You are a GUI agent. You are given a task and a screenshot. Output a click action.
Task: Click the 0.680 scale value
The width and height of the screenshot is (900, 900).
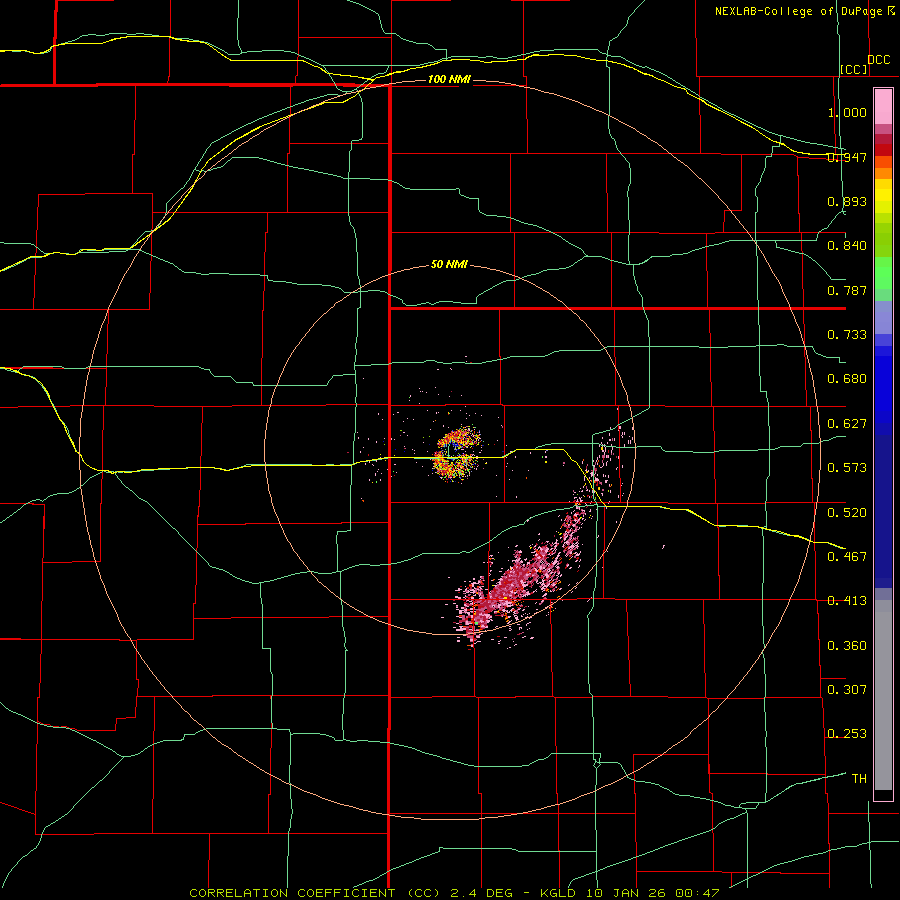(x=847, y=379)
